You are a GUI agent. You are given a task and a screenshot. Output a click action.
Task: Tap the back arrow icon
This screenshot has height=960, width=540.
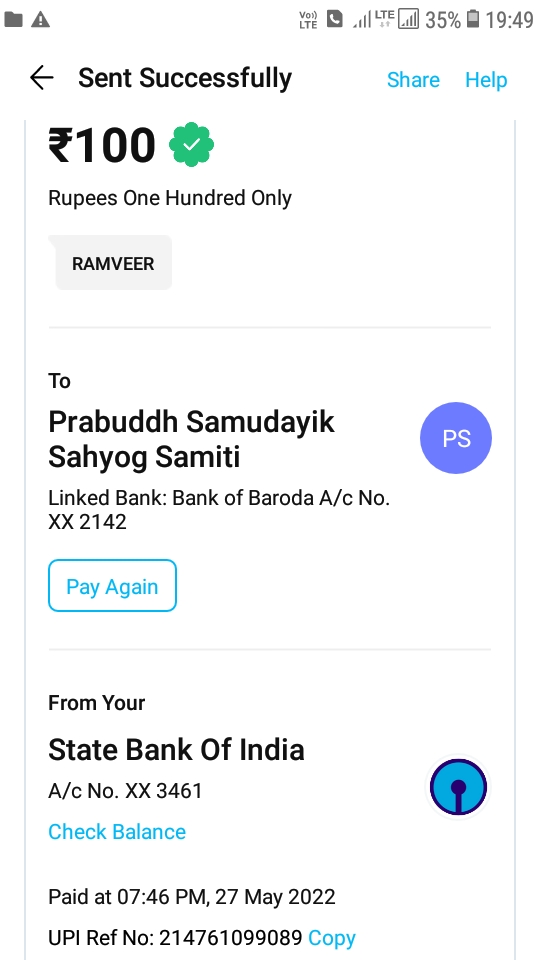coord(41,78)
